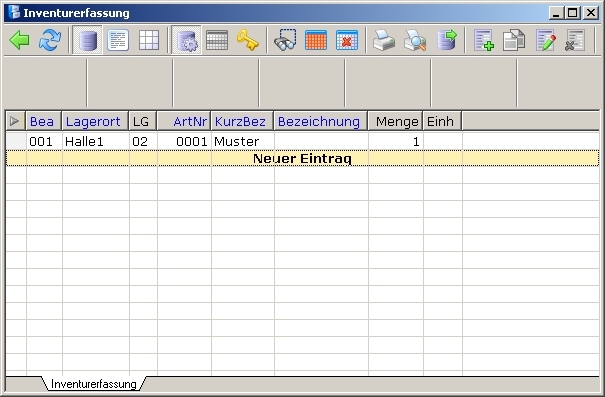Click the Bezeichnung column header
This screenshot has height=397, width=605.
click(320, 121)
